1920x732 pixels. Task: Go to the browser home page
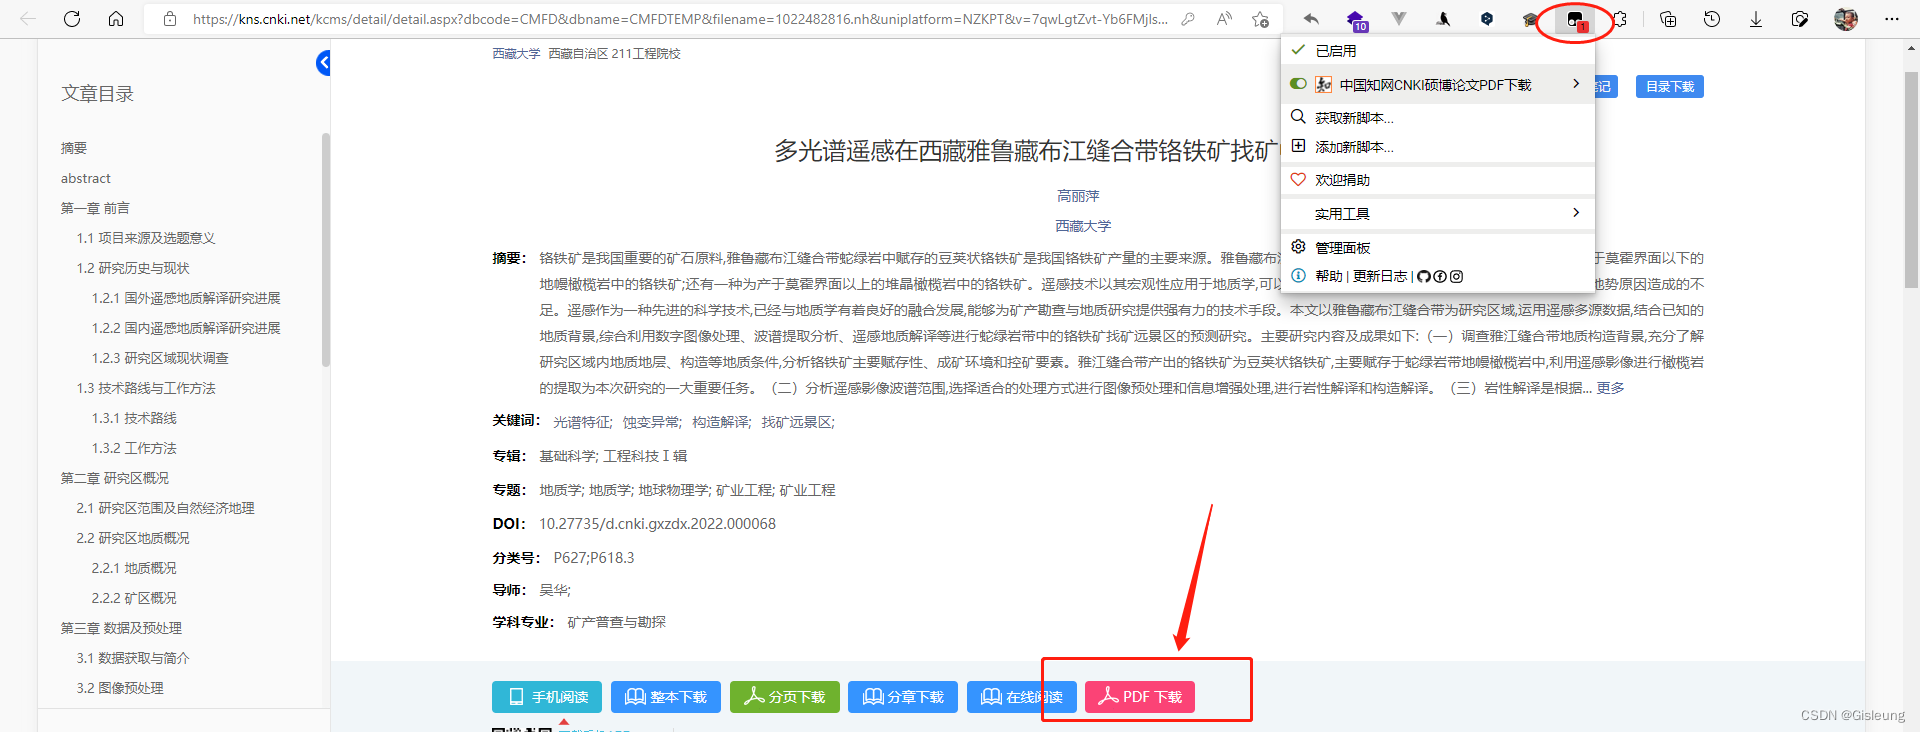click(x=116, y=19)
